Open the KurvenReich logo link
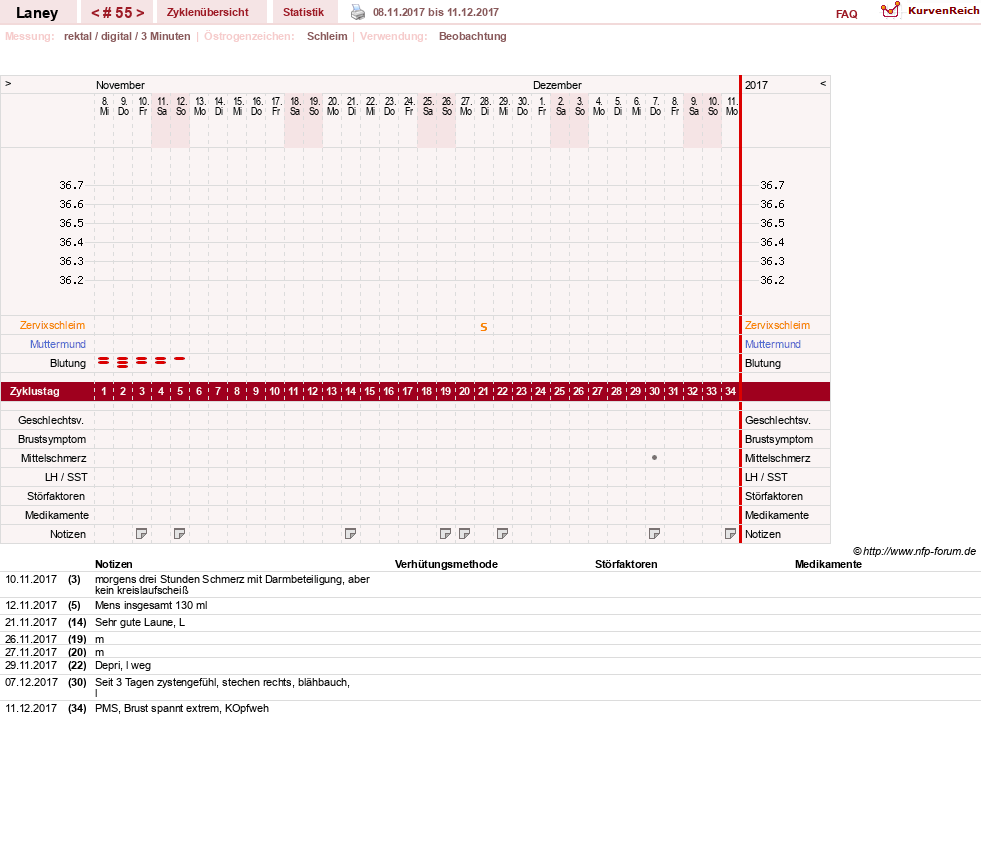Screen dimensions: 981x851 point(930,11)
